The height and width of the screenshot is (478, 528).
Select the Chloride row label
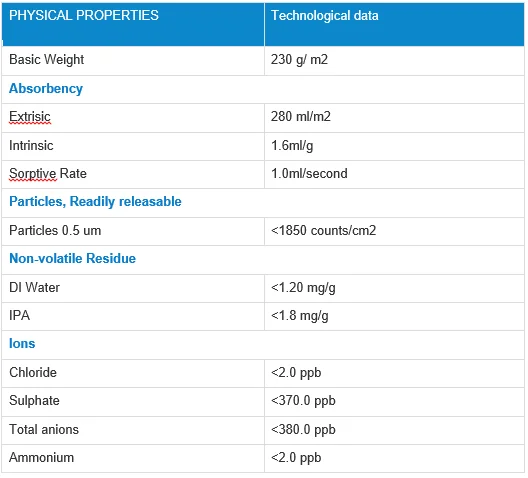[x=33, y=373]
